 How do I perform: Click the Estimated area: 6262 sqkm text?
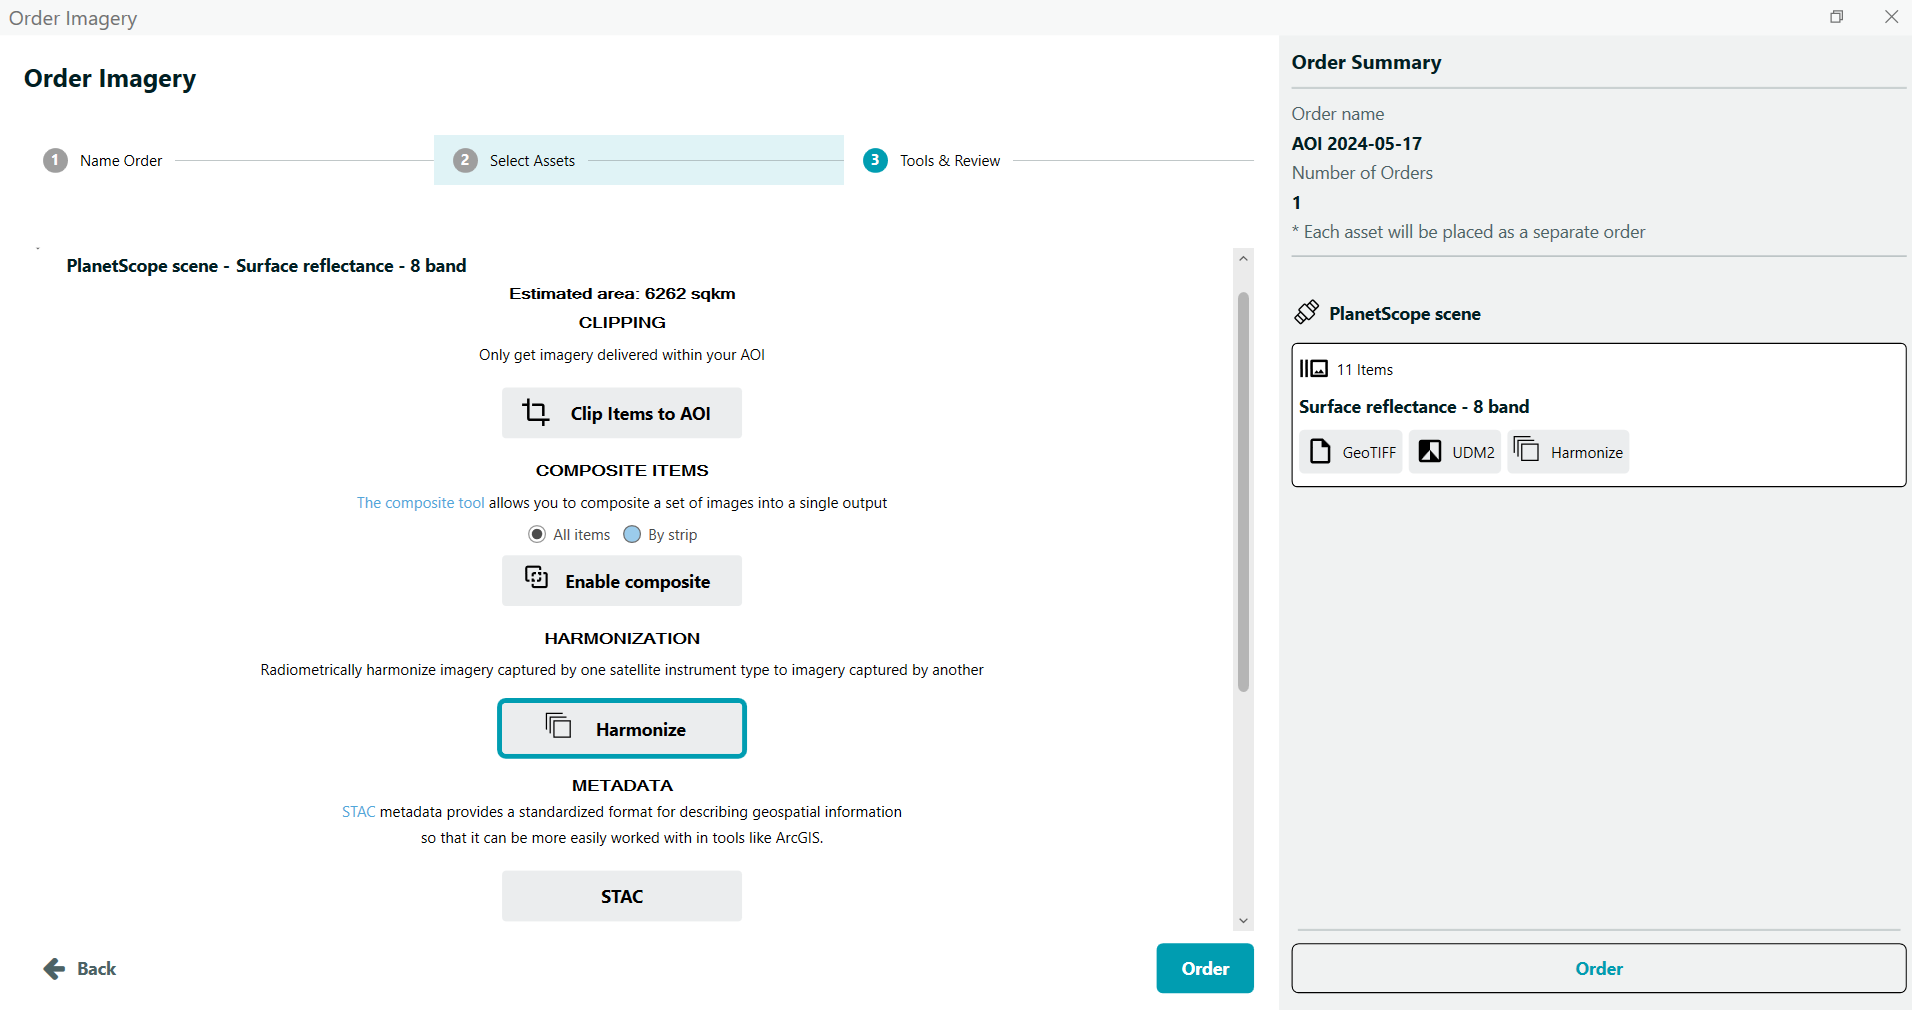pos(622,293)
